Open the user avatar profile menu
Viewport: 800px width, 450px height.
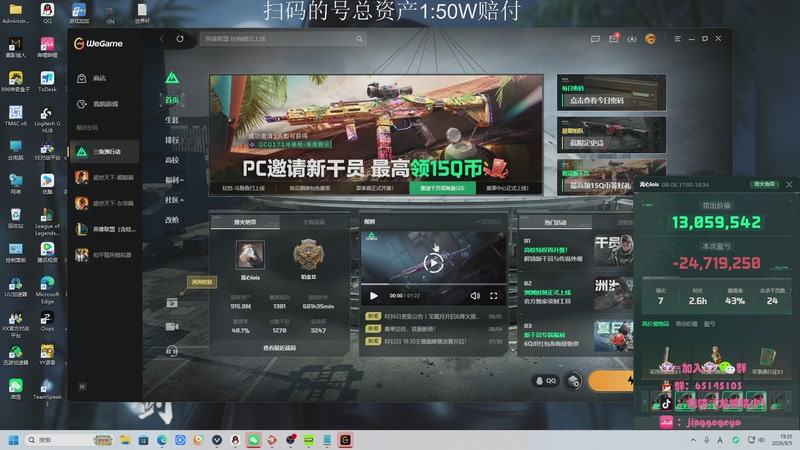(x=650, y=39)
